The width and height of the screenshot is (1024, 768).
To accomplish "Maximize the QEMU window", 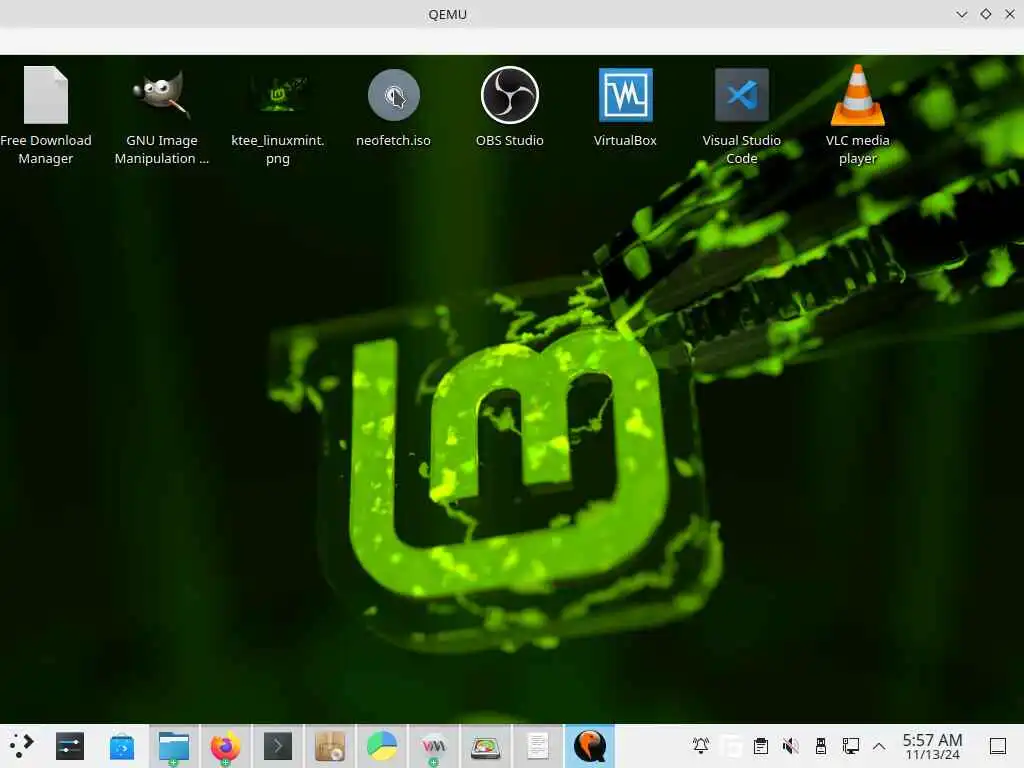I will tap(985, 14).
